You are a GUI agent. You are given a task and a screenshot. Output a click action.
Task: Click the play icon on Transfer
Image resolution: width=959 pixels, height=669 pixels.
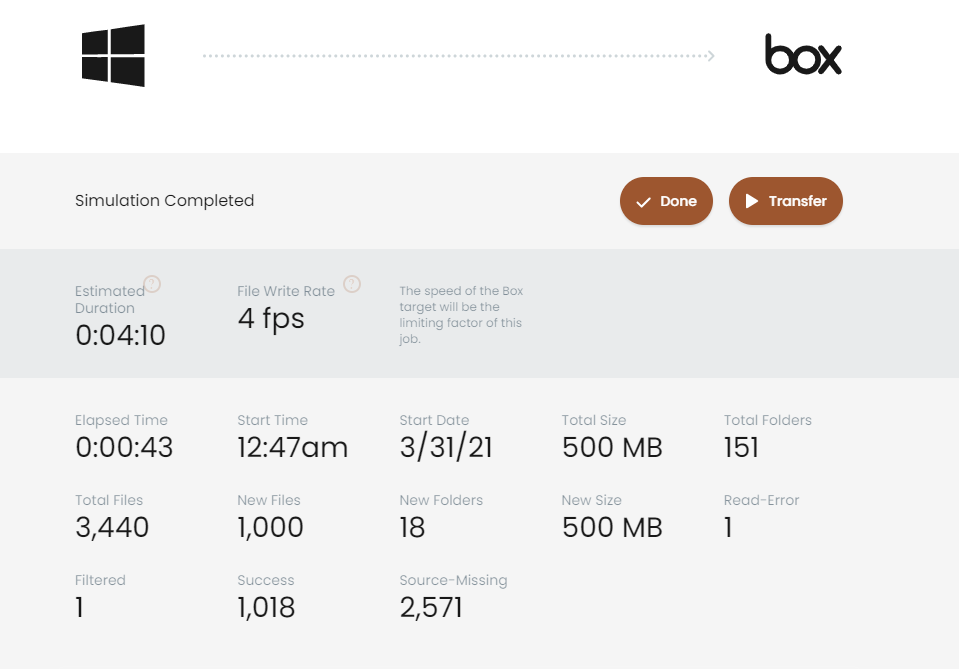pyautogui.click(x=752, y=201)
